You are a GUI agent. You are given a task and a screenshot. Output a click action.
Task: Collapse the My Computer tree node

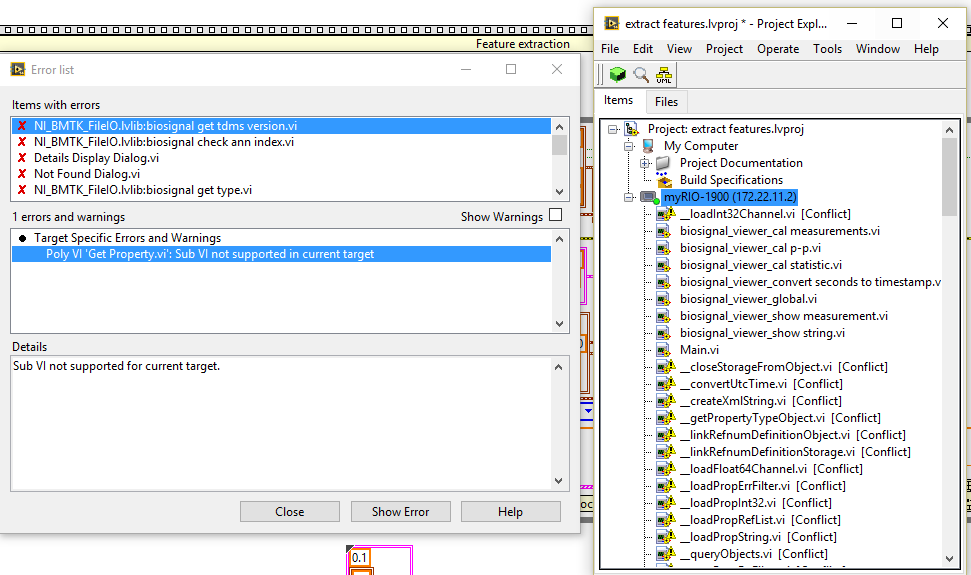pos(629,146)
